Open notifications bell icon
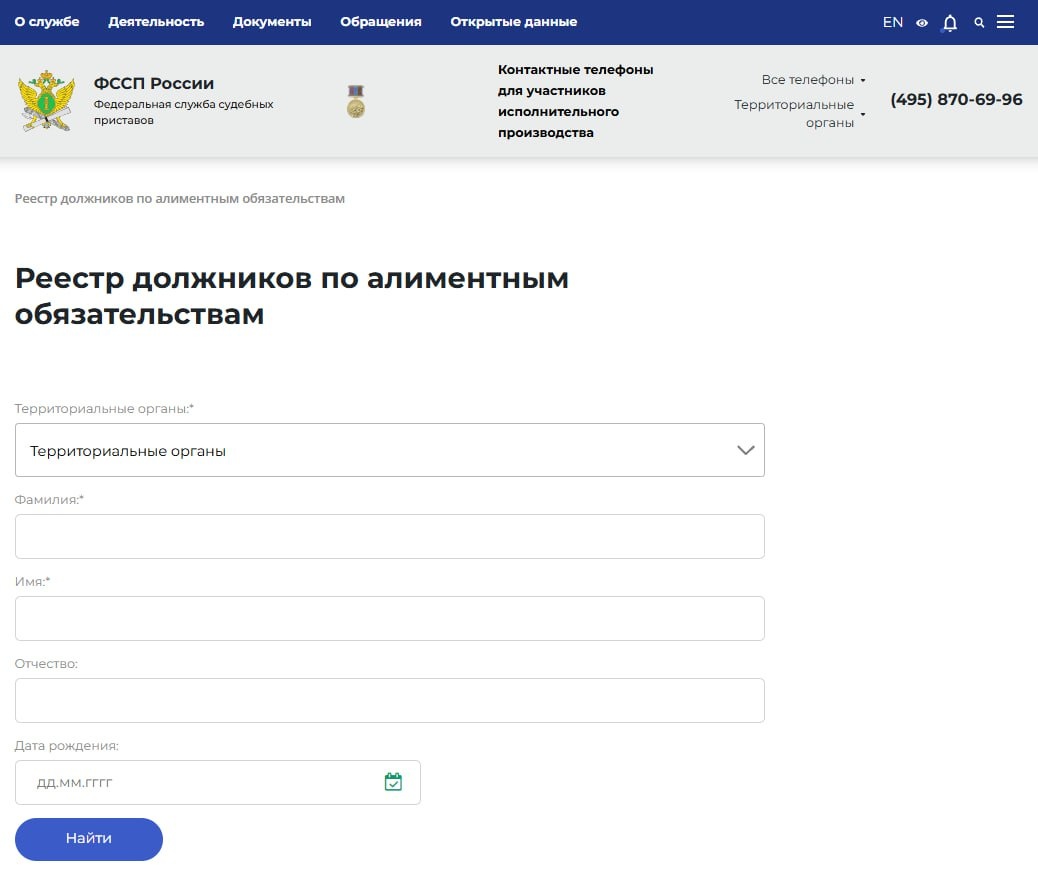This screenshot has height=879, width=1038. pos(950,23)
